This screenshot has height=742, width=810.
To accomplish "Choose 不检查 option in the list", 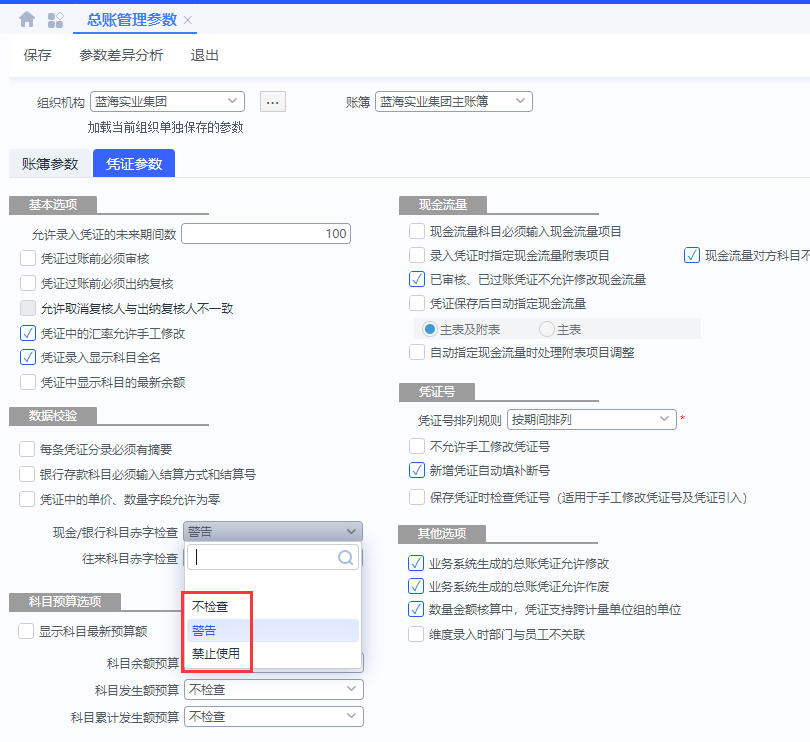I will pos(210,606).
